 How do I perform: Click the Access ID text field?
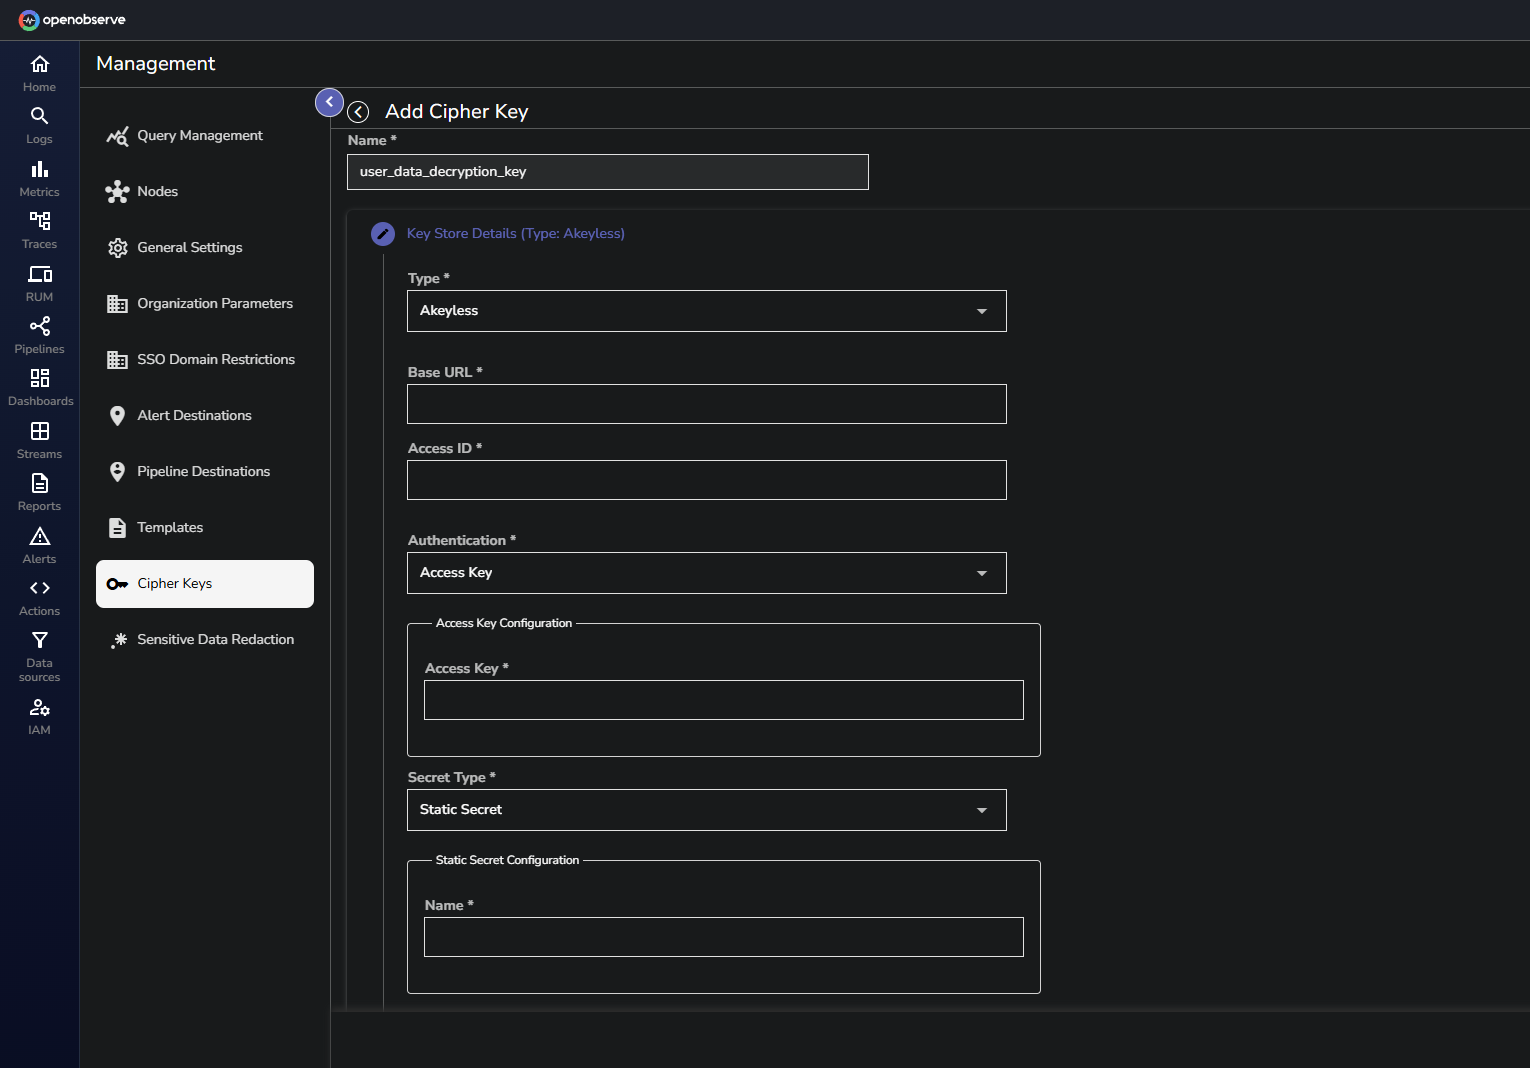point(706,480)
